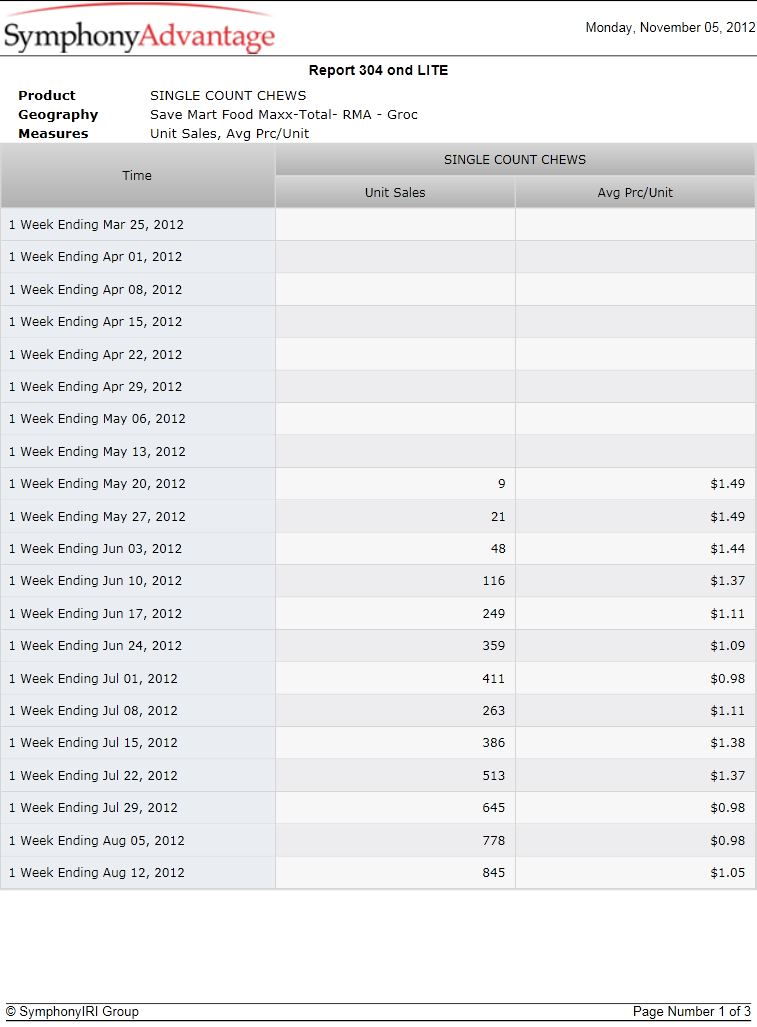Click unit sales value 249
757x1027 pixels.
tap(494, 614)
